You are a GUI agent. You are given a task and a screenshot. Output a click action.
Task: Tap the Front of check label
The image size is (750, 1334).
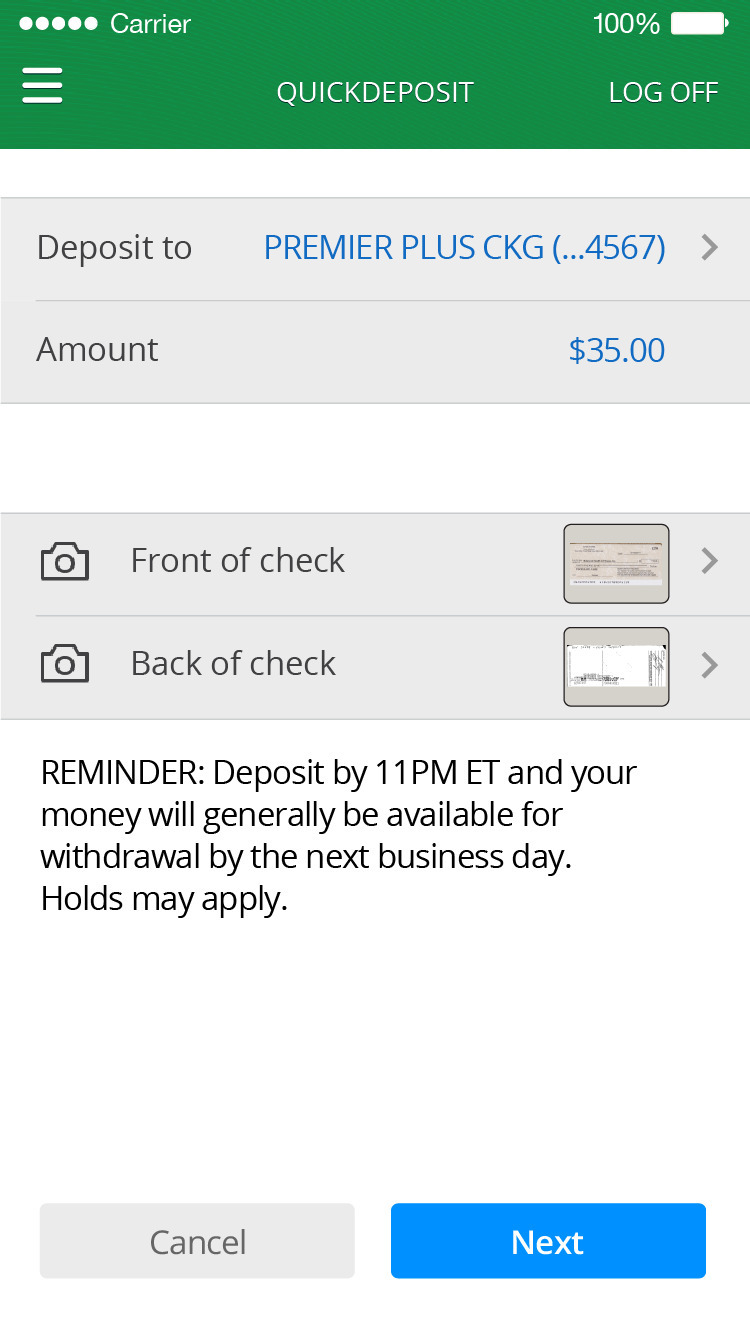pyautogui.click(x=238, y=561)
